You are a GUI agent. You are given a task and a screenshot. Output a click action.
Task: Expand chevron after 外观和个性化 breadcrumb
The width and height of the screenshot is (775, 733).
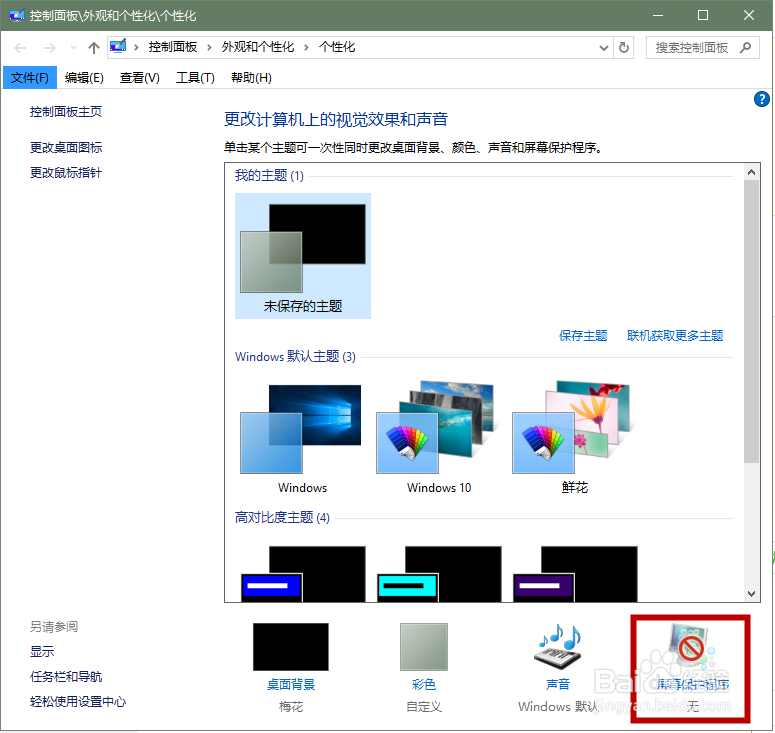306,47
